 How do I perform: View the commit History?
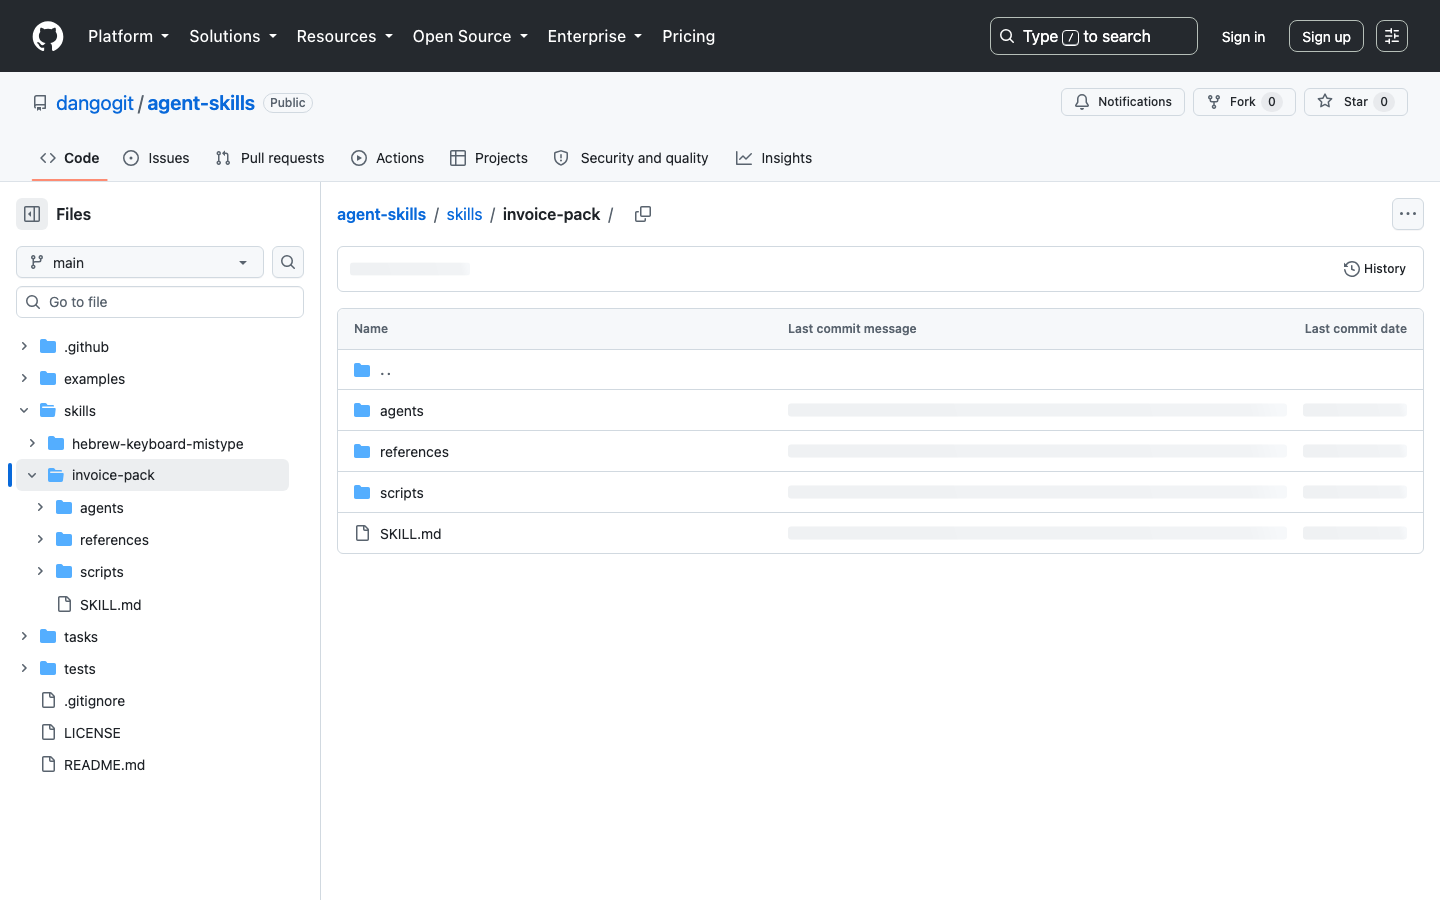coord(1375,269)
